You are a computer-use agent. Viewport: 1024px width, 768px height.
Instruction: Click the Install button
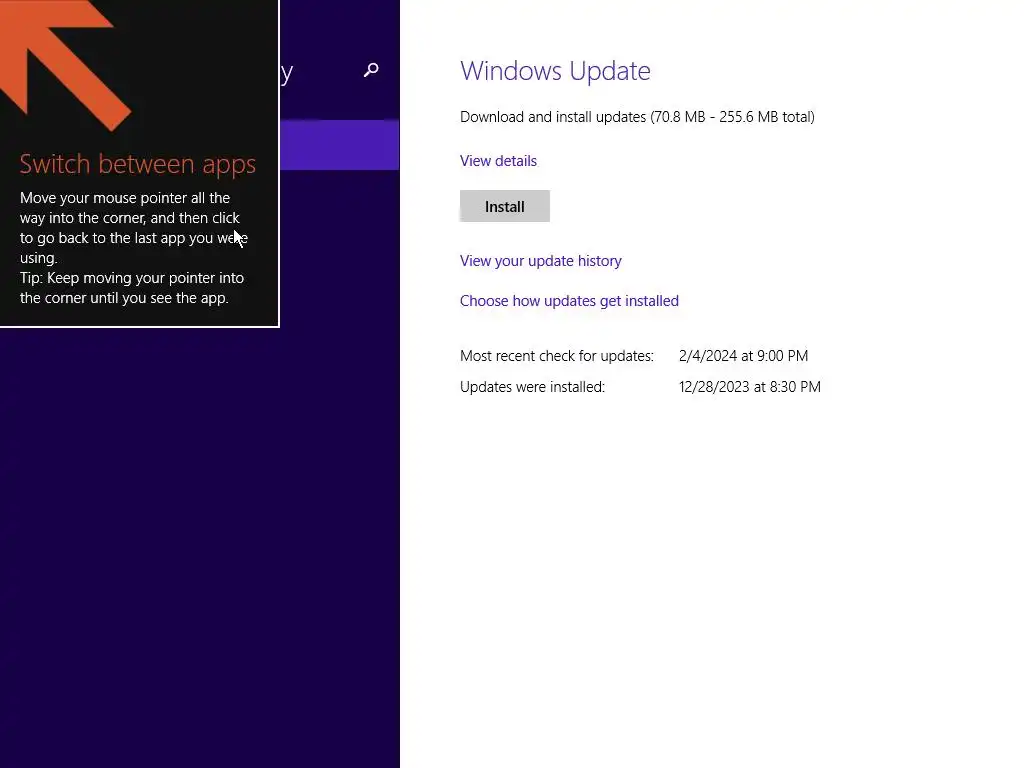click(x=505, y=206)
